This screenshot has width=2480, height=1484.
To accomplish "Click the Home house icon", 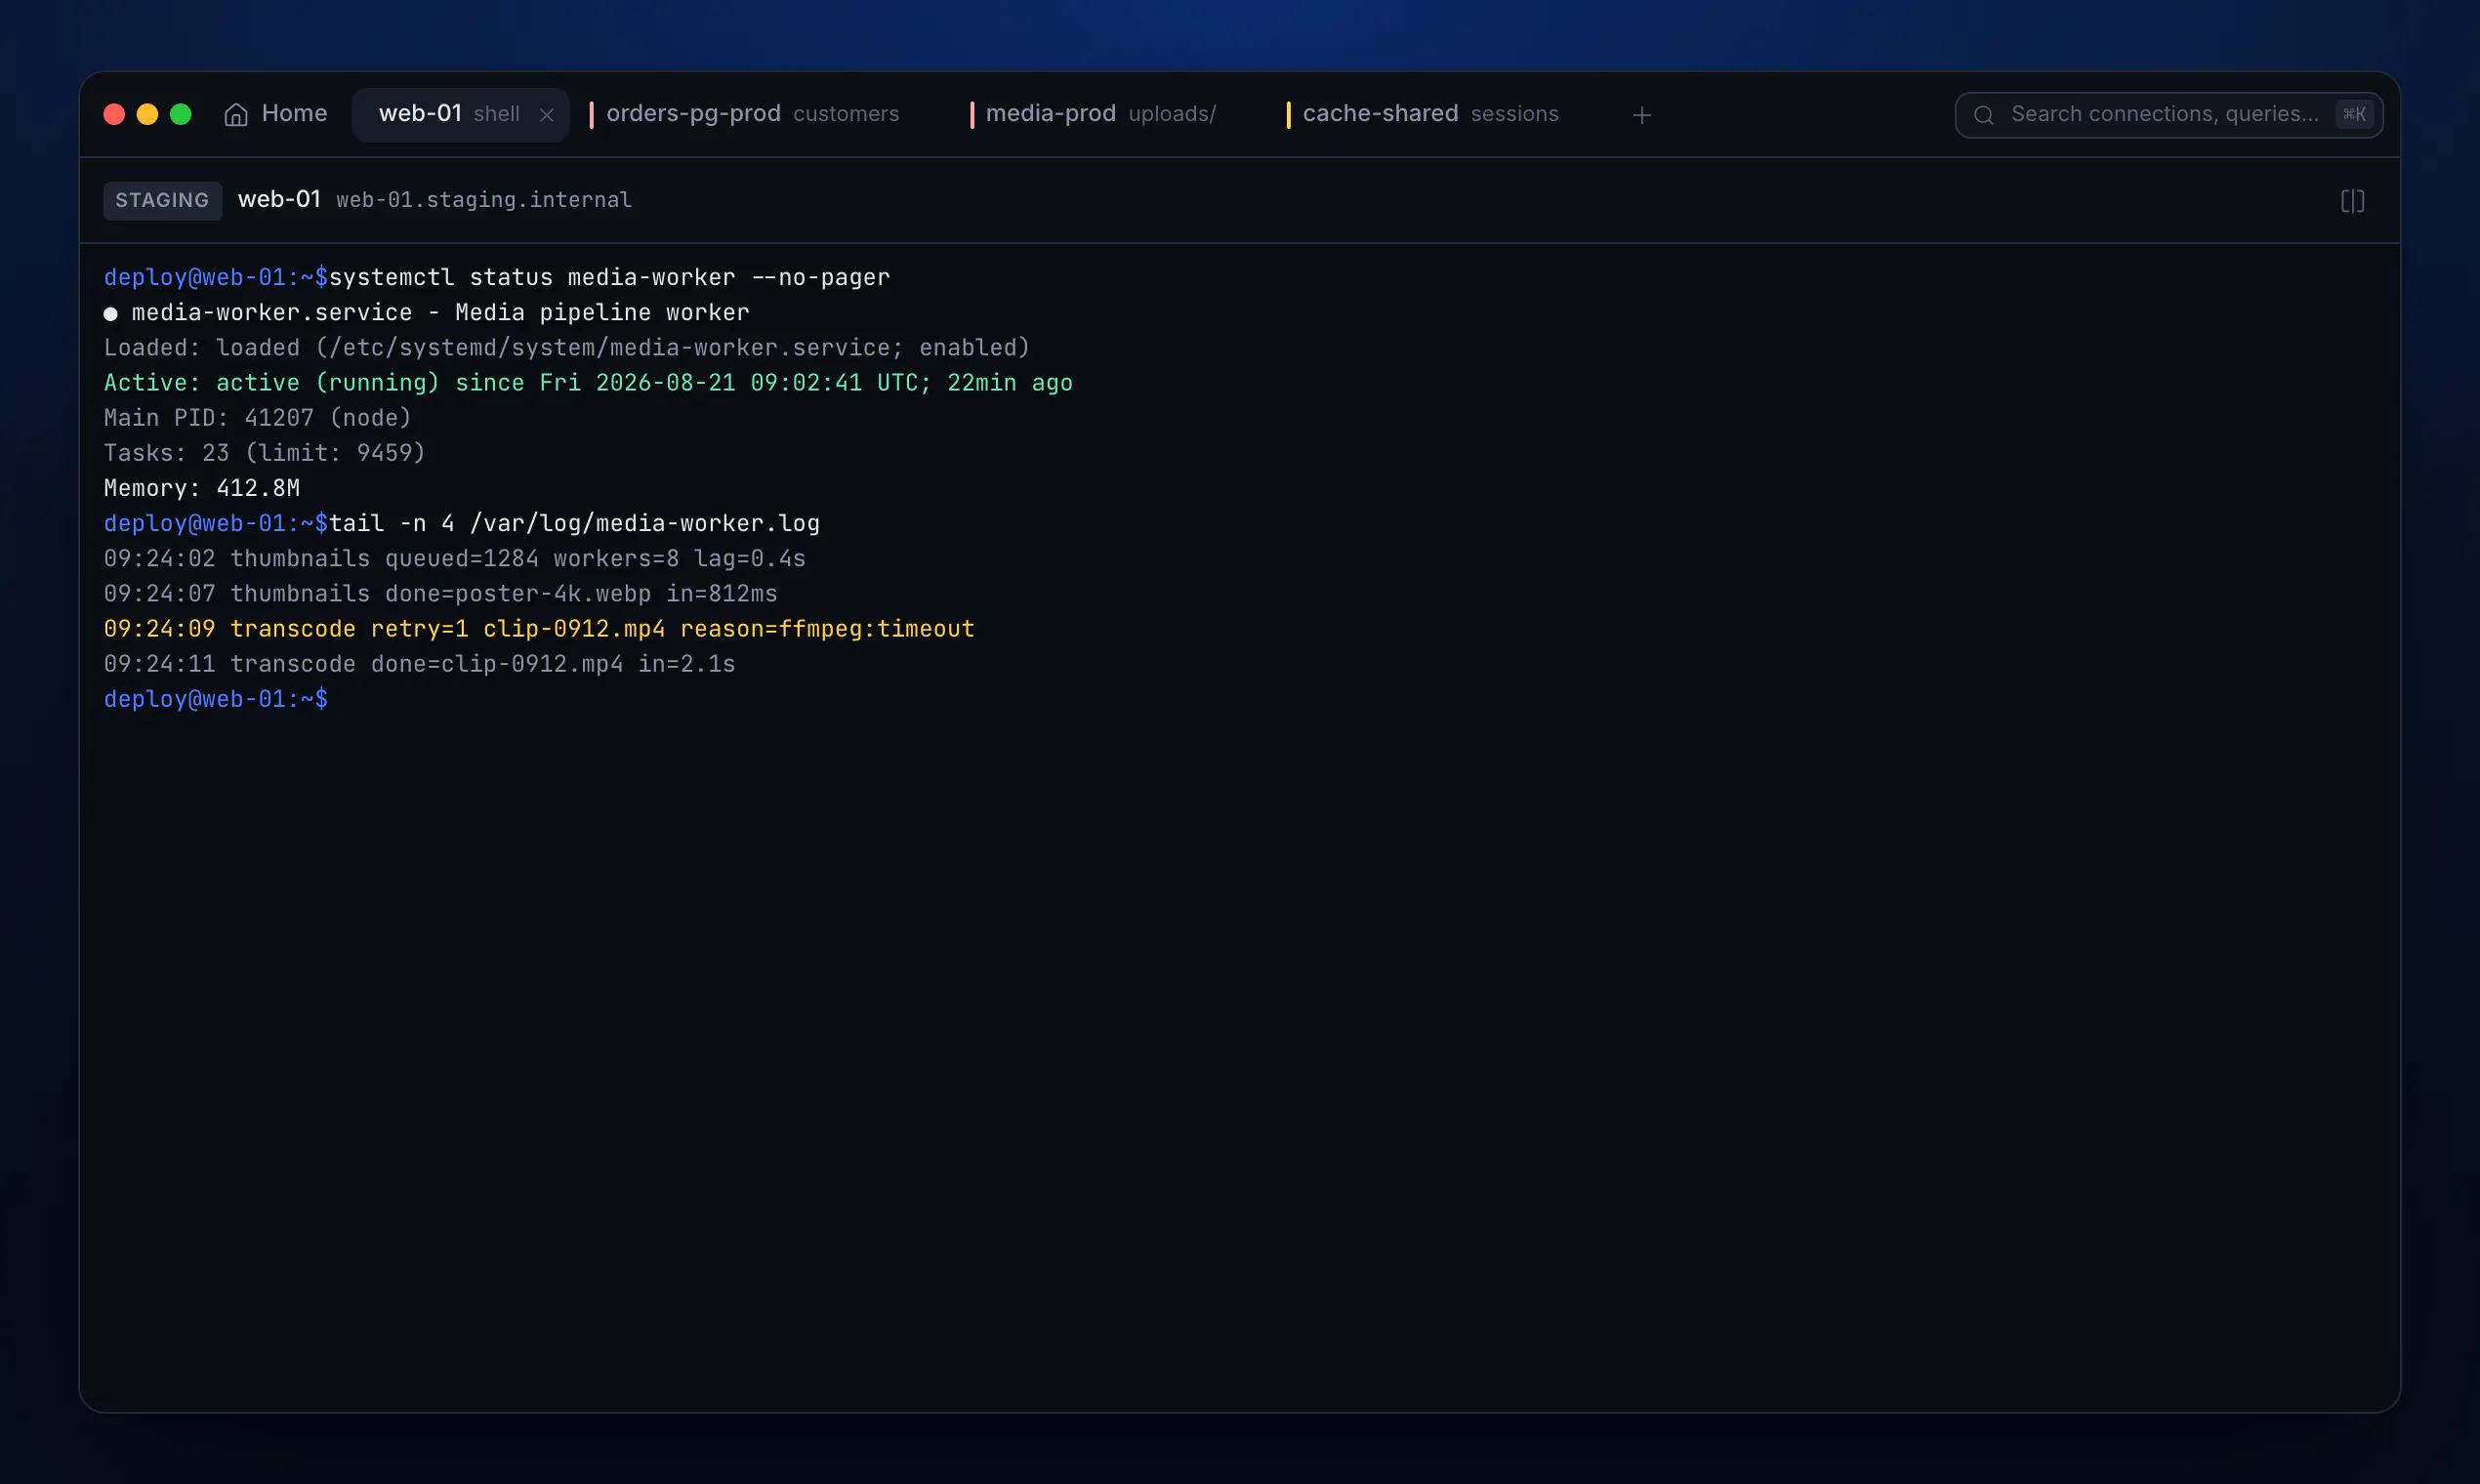I will [236, 115].
